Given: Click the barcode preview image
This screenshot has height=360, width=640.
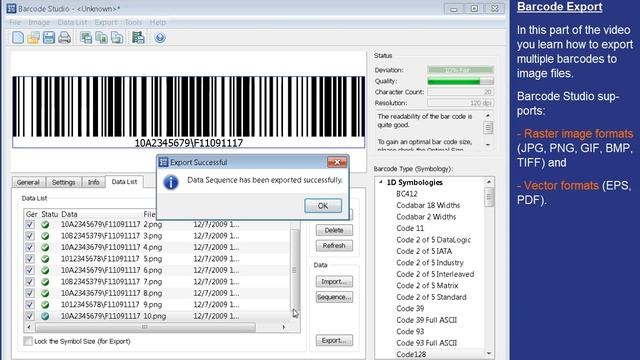Looking at the screenshot, I should [x=188, y=111].
